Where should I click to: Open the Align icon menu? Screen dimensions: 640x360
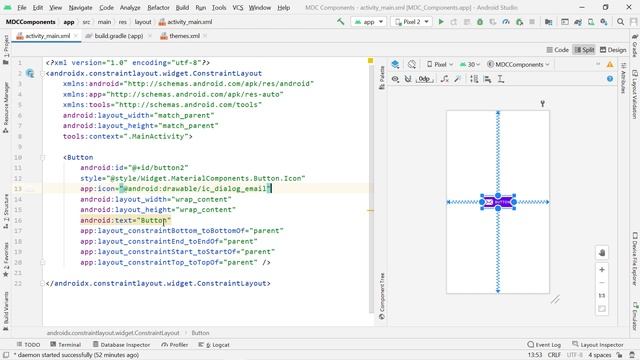point(487,79)
